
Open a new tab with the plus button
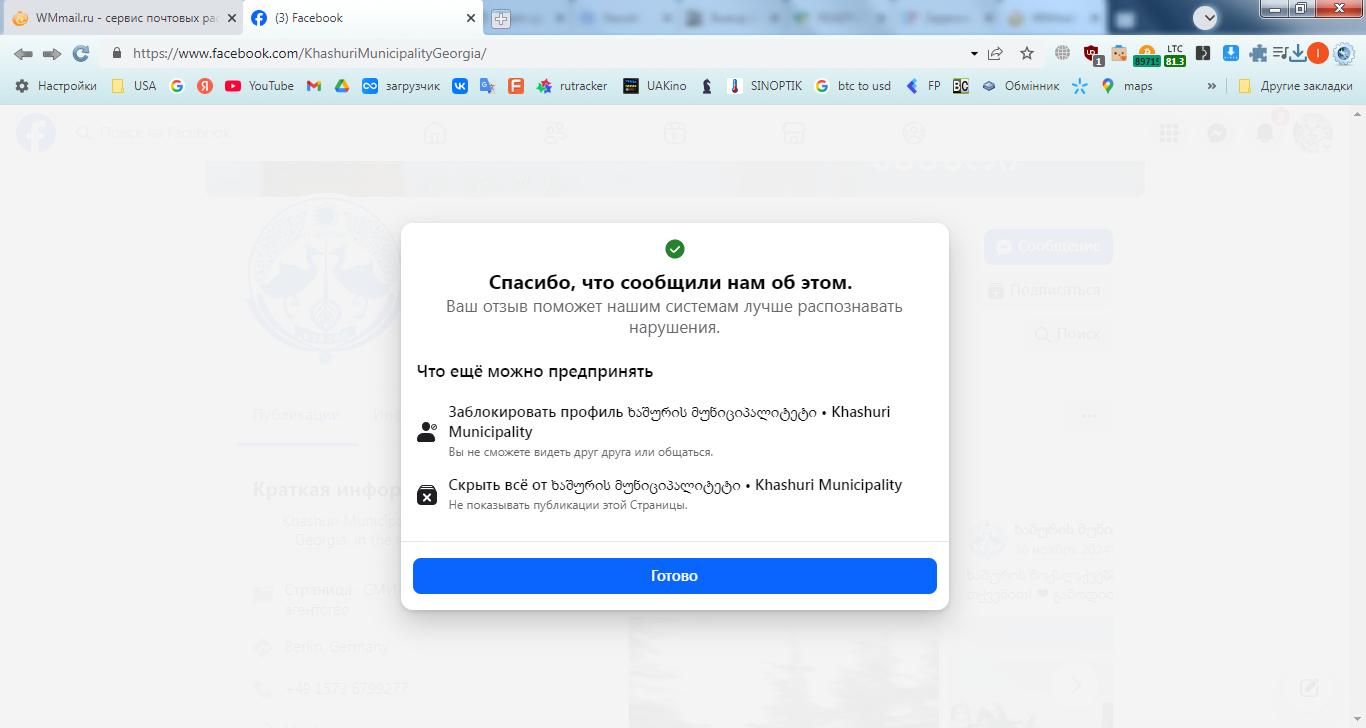pos(500,18)
